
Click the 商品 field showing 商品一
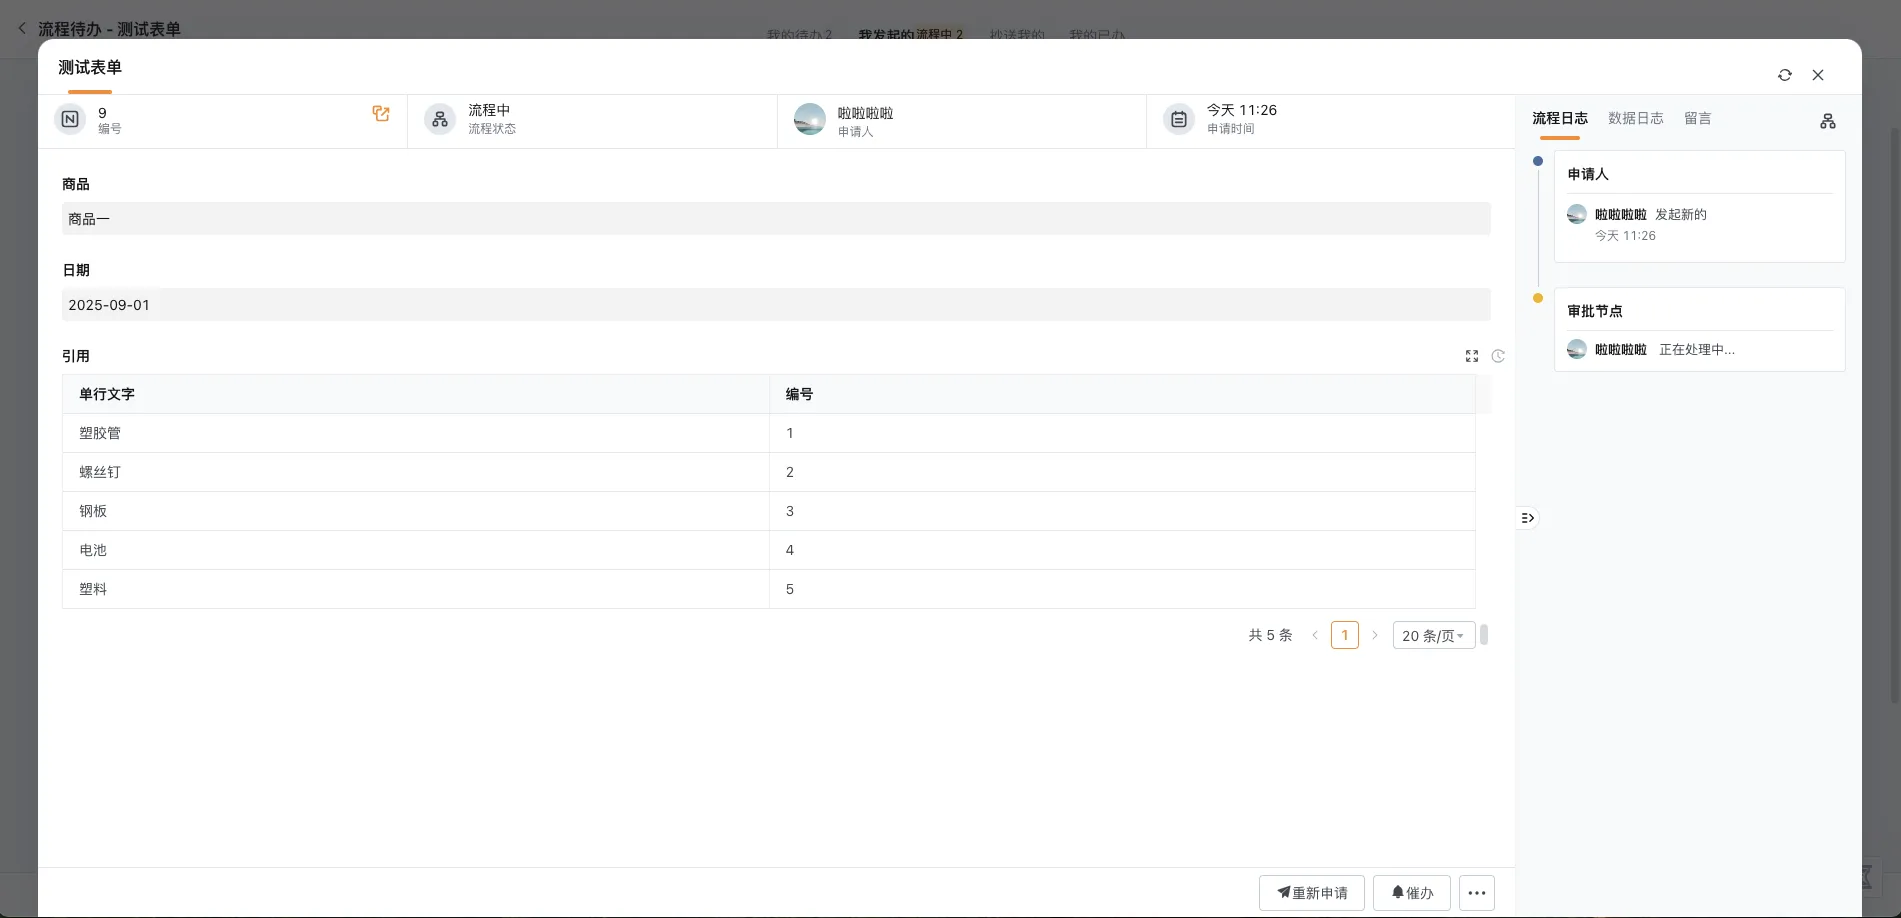tap(776, 219)
